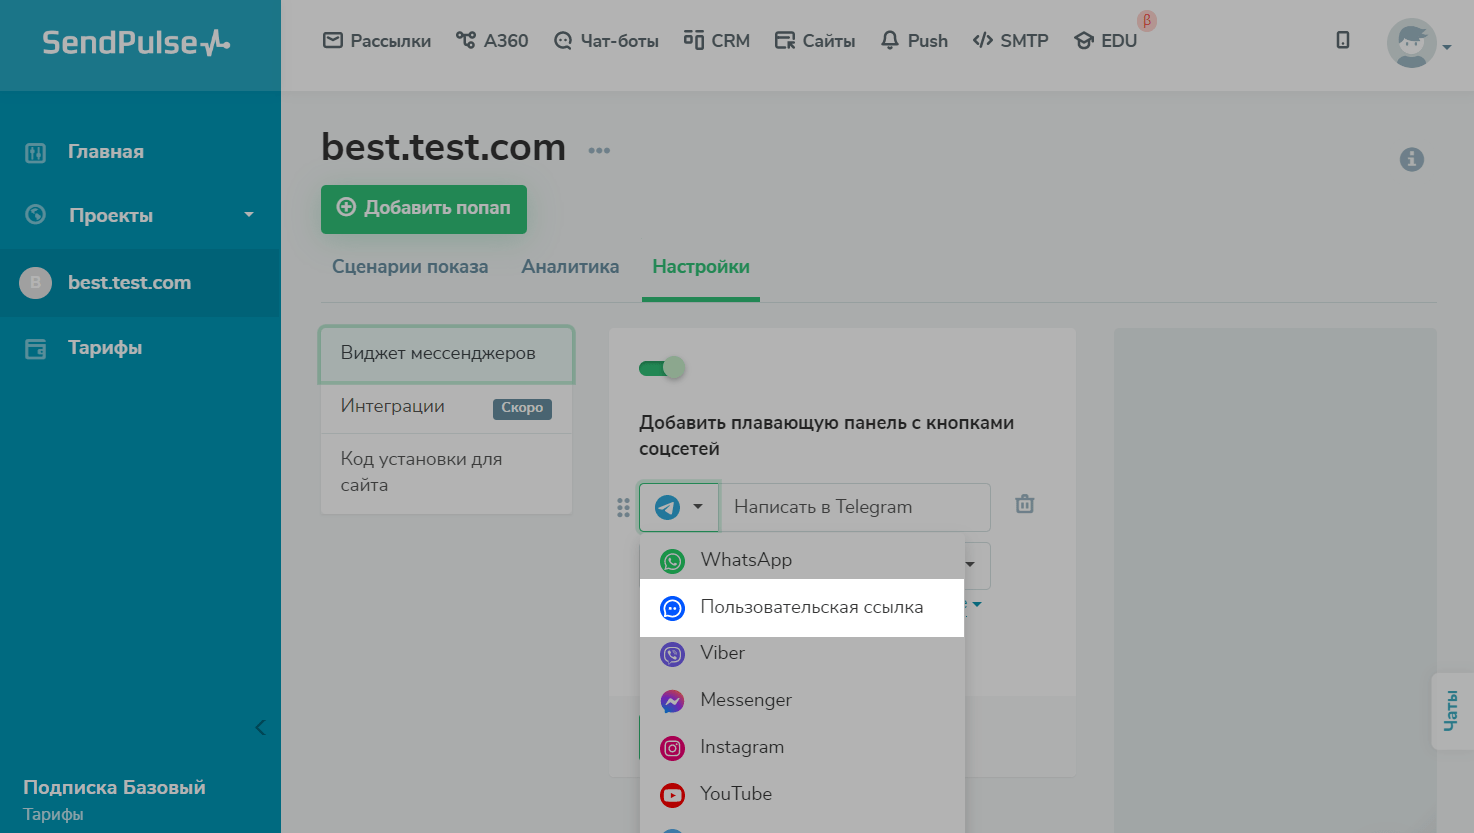The image size is (1474, 833).
Task: Select the Настройки tab
Action: tap(701, 267)
